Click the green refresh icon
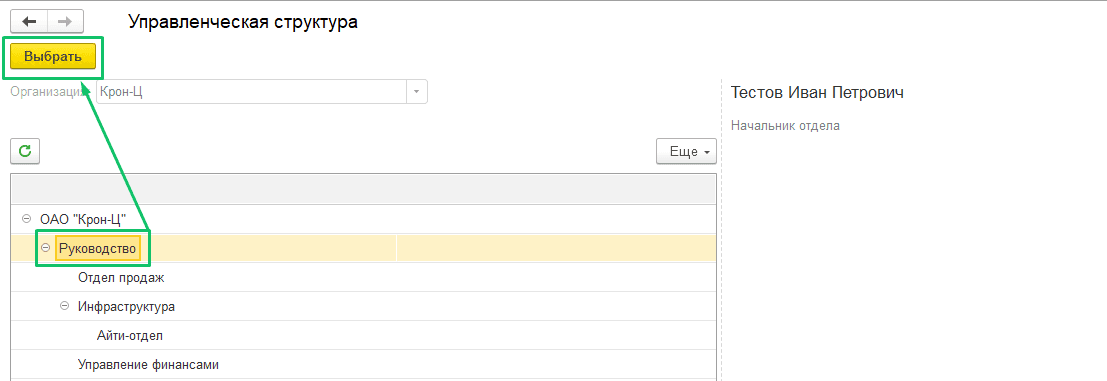Image resolution: width=1107 pixels, height=381 pixels. pos(25,151)
